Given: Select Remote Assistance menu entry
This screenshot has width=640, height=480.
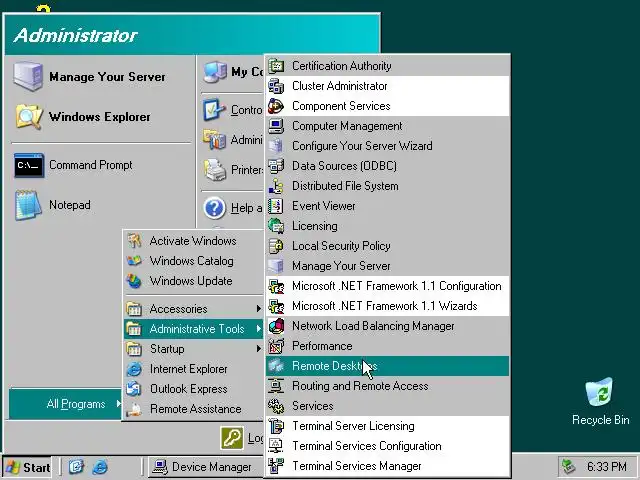Looking at the screenshot, I should click(x=193, y=409).
